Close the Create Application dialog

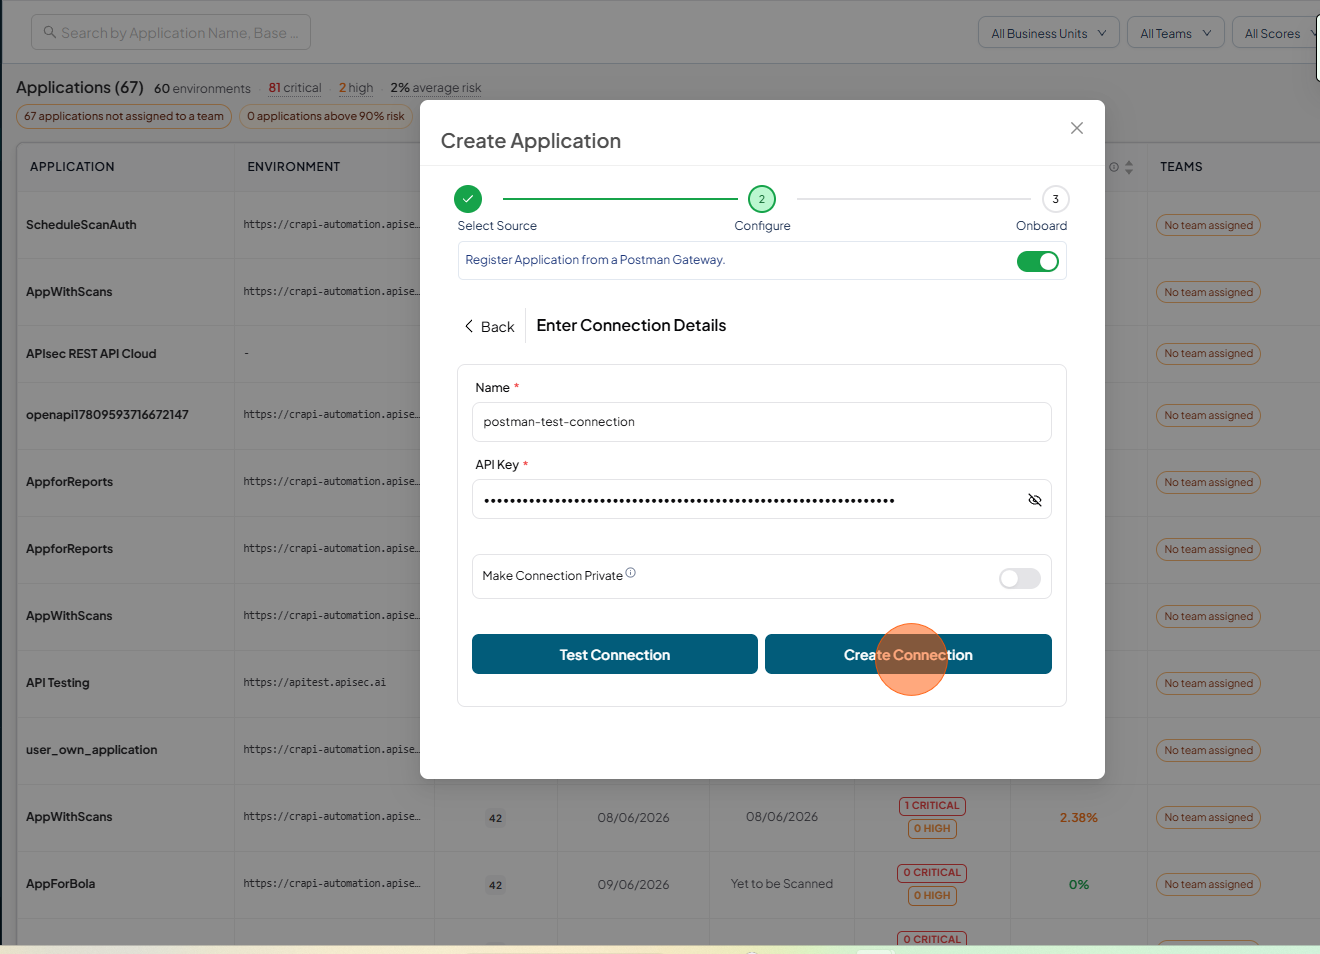click(1077, 128)
